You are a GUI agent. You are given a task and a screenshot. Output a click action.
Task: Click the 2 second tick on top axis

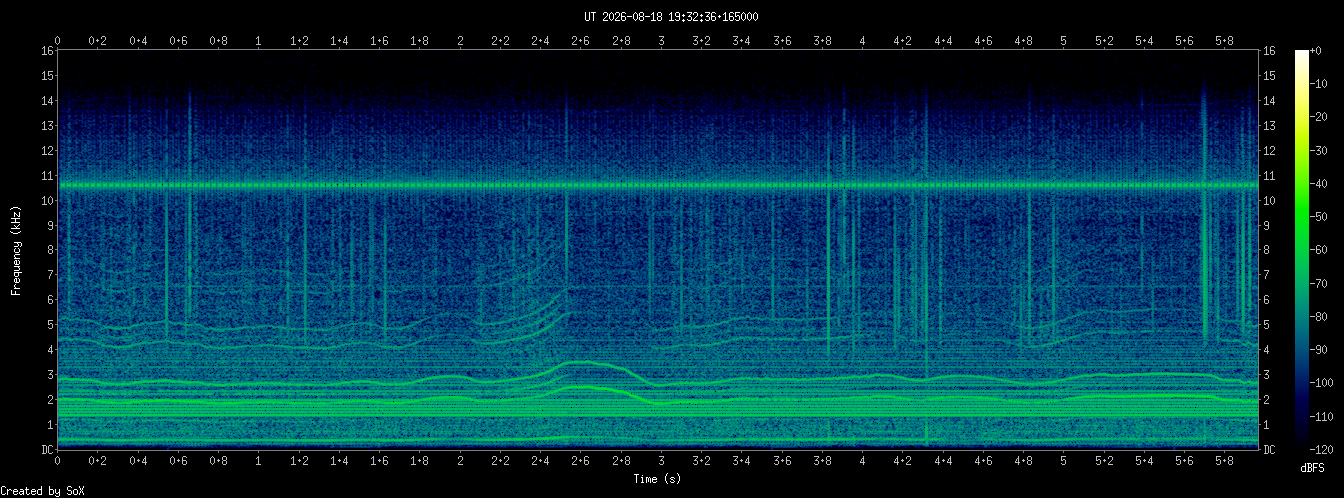460,40
